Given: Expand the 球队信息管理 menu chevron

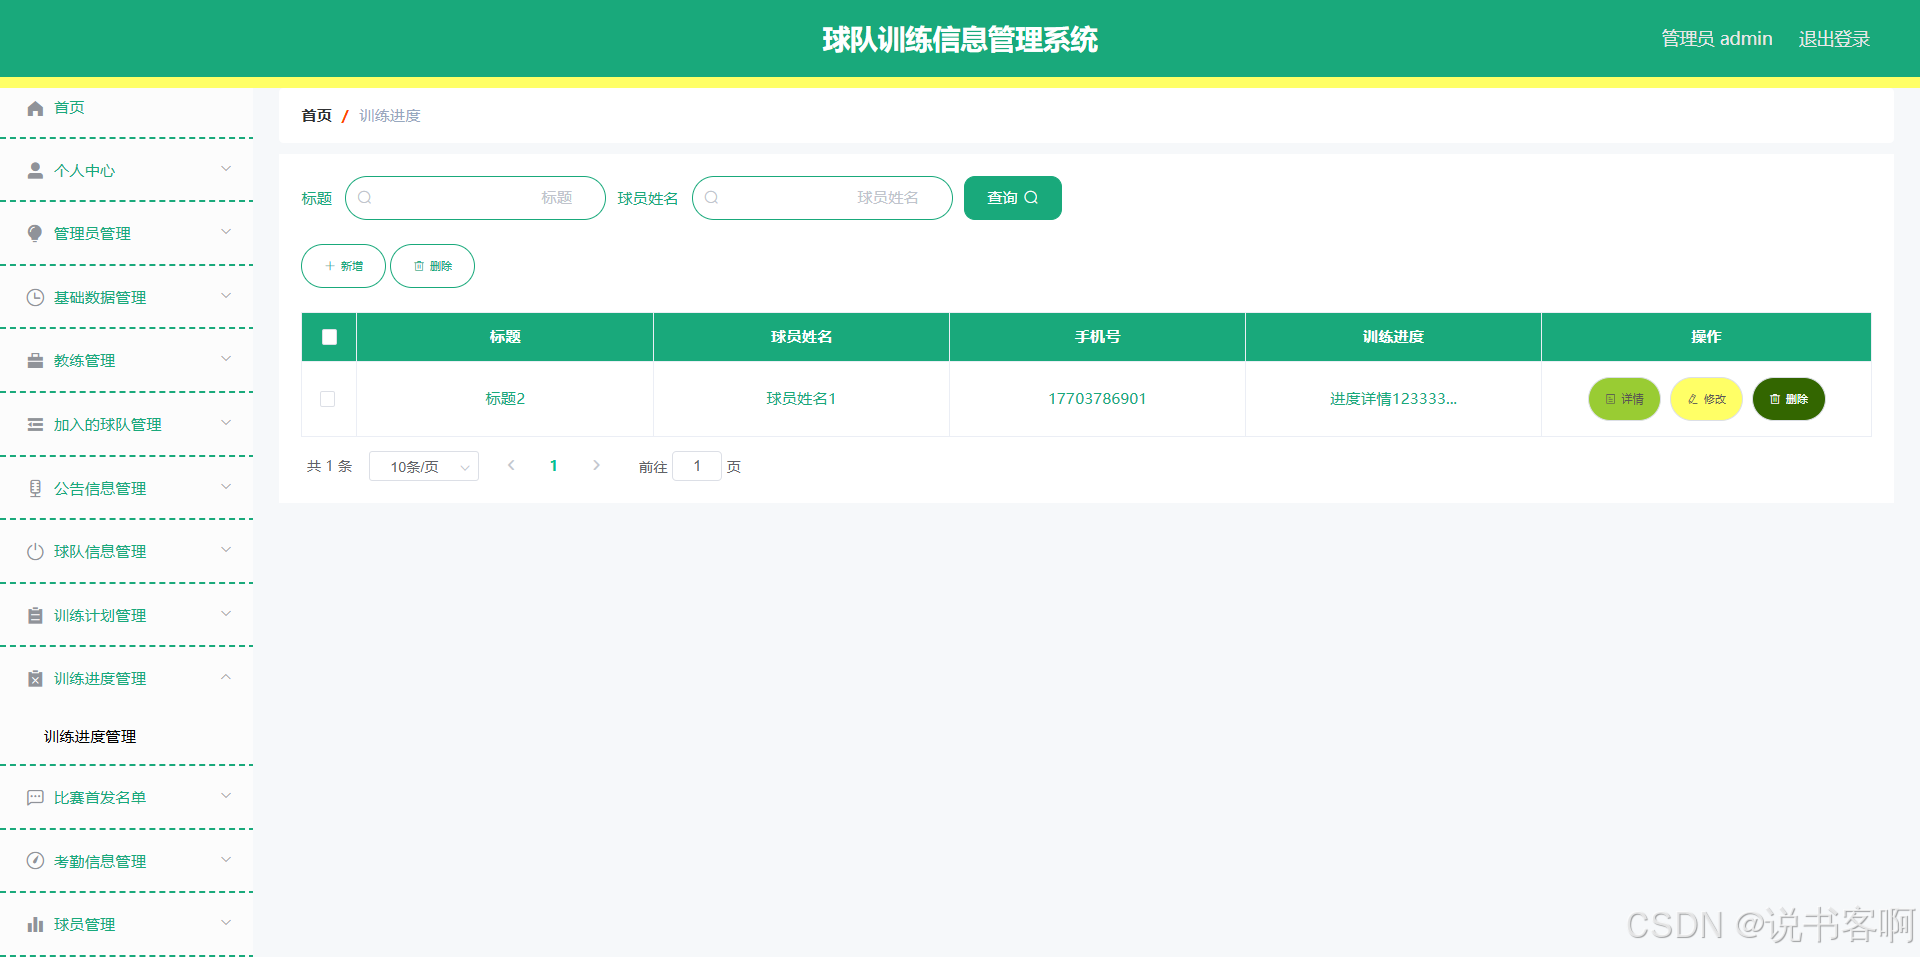Looking at the screenshot, I should click(226, 549).
